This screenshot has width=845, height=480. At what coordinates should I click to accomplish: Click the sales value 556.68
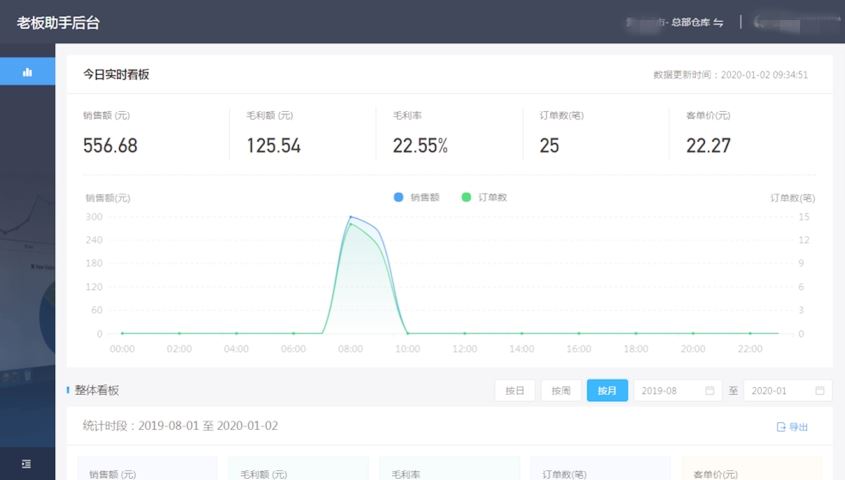coord(110,145)
